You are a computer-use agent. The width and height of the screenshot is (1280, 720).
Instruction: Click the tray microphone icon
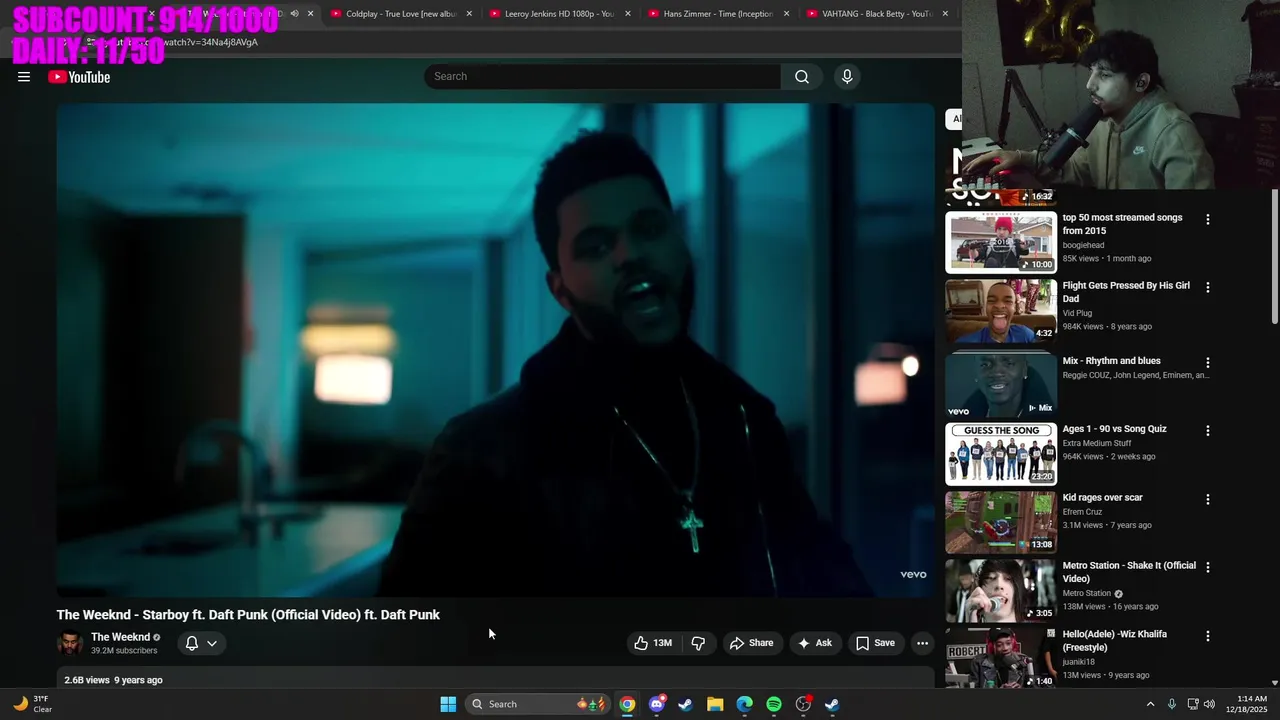[1172, 704]
